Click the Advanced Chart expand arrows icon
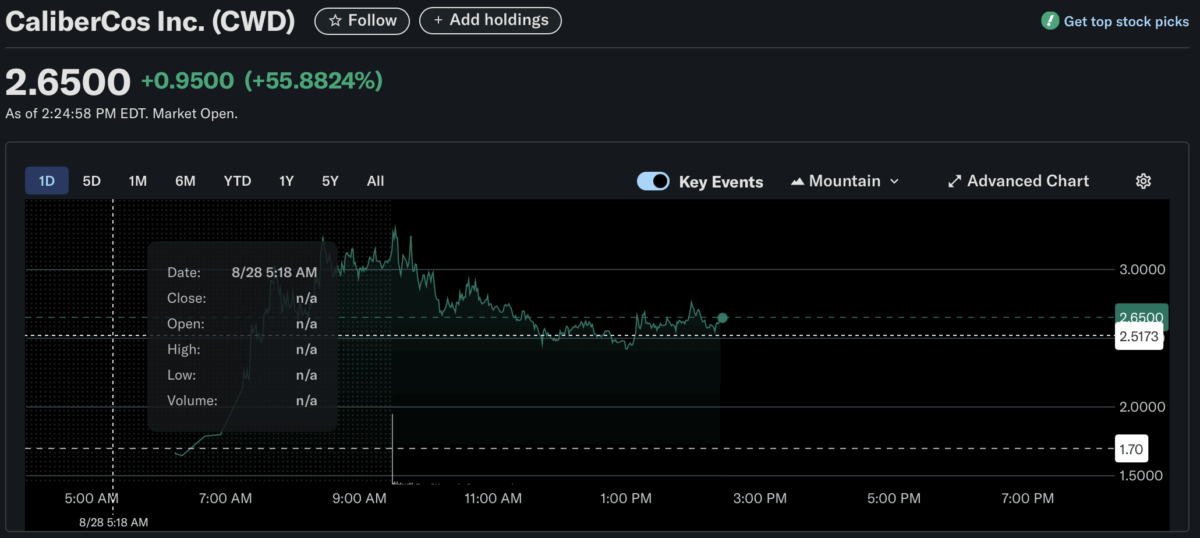The image size is (1200, 538). 955,181
